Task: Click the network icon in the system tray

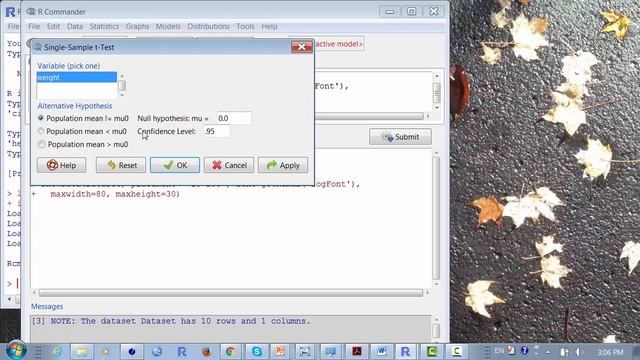Action: click(x=564, y=351)
